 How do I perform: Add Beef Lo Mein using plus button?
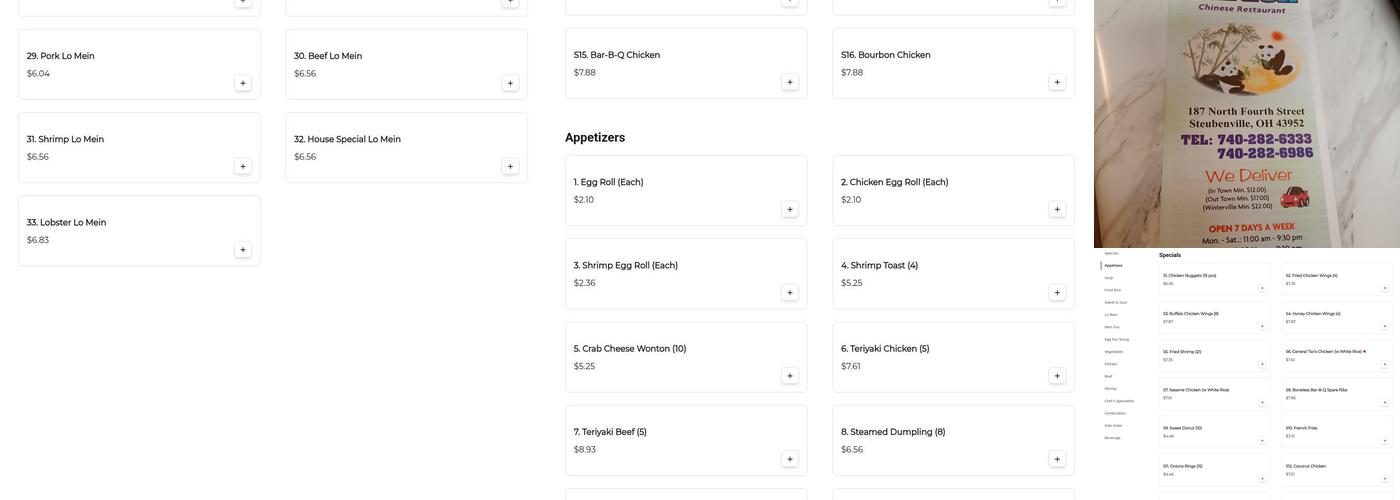[510, 83]
